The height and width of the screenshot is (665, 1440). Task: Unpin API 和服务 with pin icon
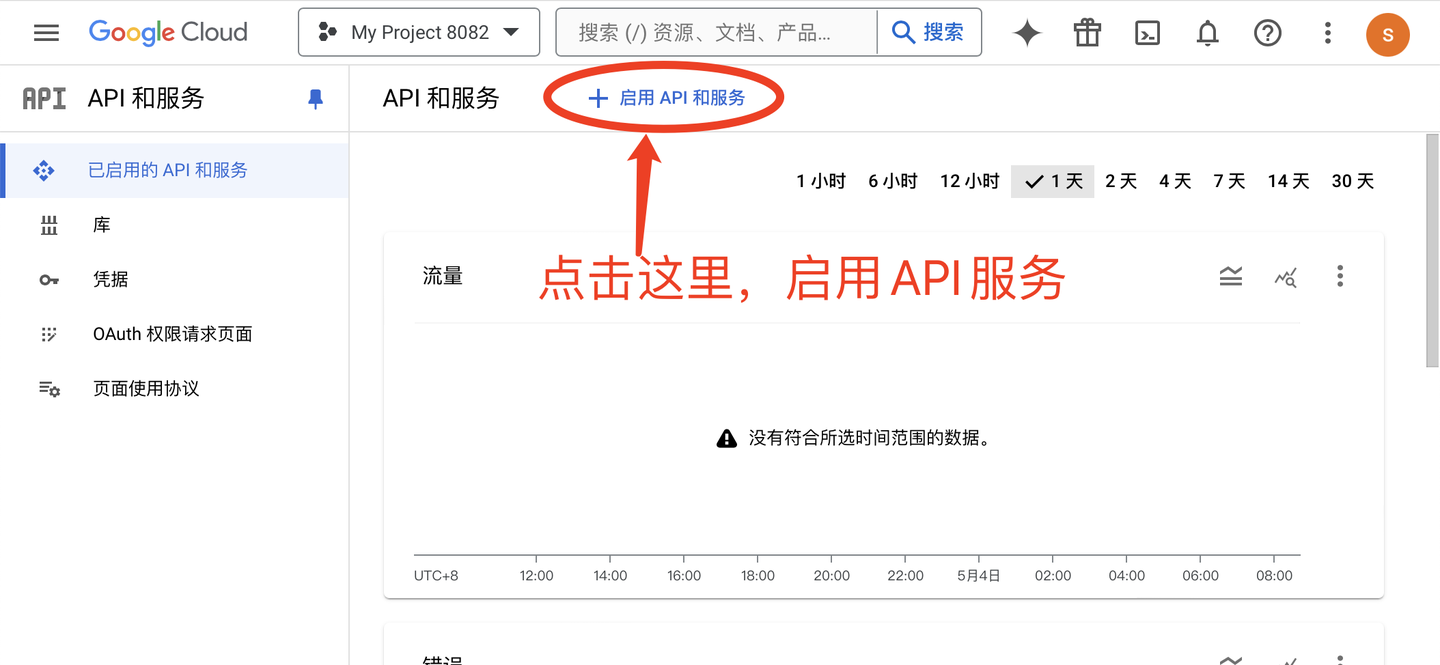point(316,98)
